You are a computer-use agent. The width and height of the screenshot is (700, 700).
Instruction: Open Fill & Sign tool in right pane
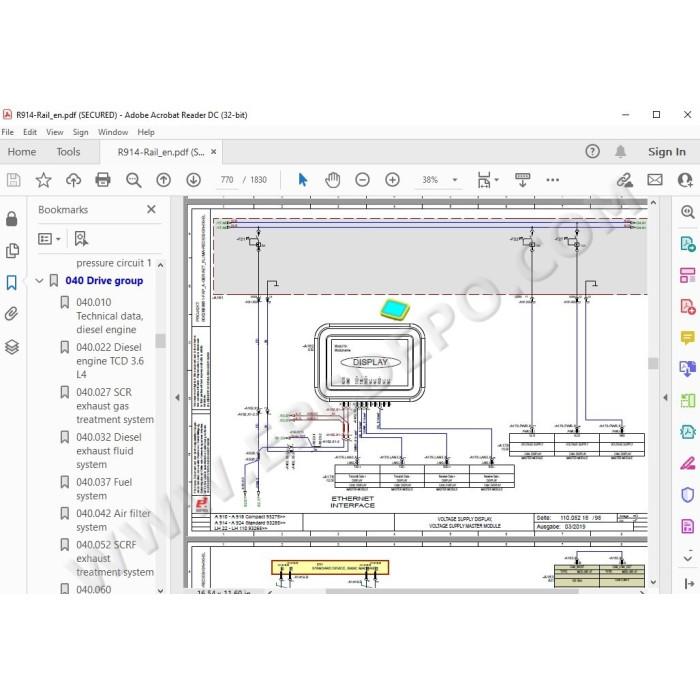click(x=688, y=463)
